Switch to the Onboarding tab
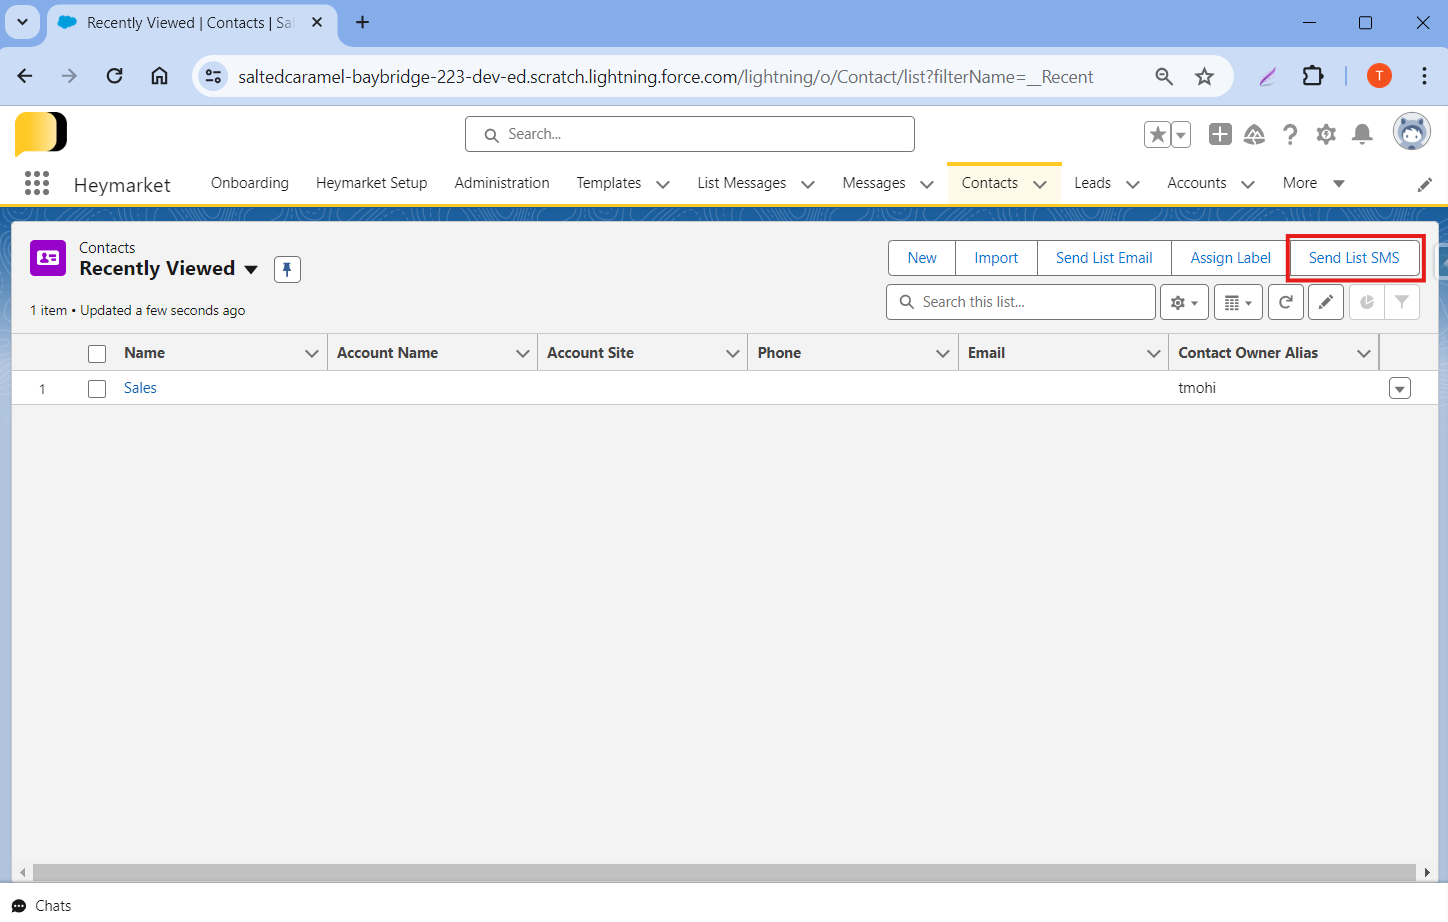This screenshot has height=922, width=1448. coord(250,183)
